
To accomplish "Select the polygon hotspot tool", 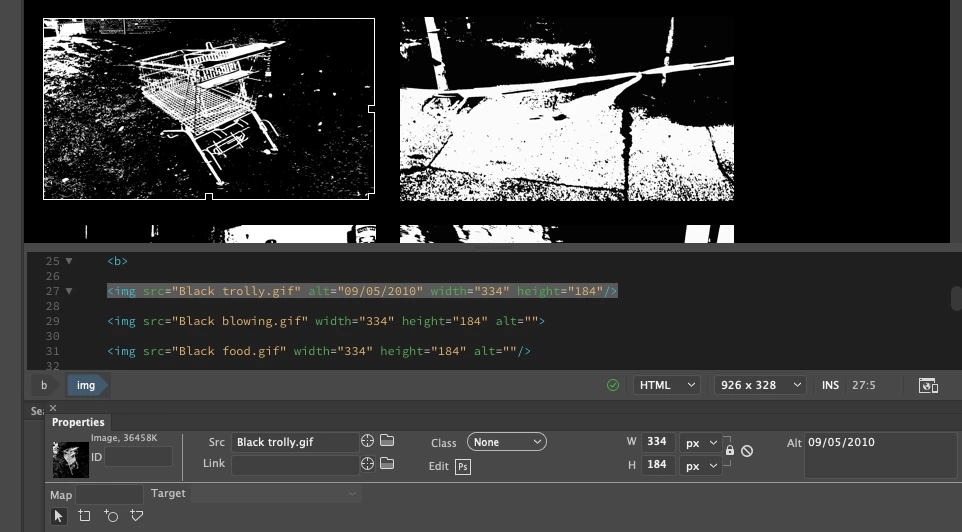I will (137, 516).
